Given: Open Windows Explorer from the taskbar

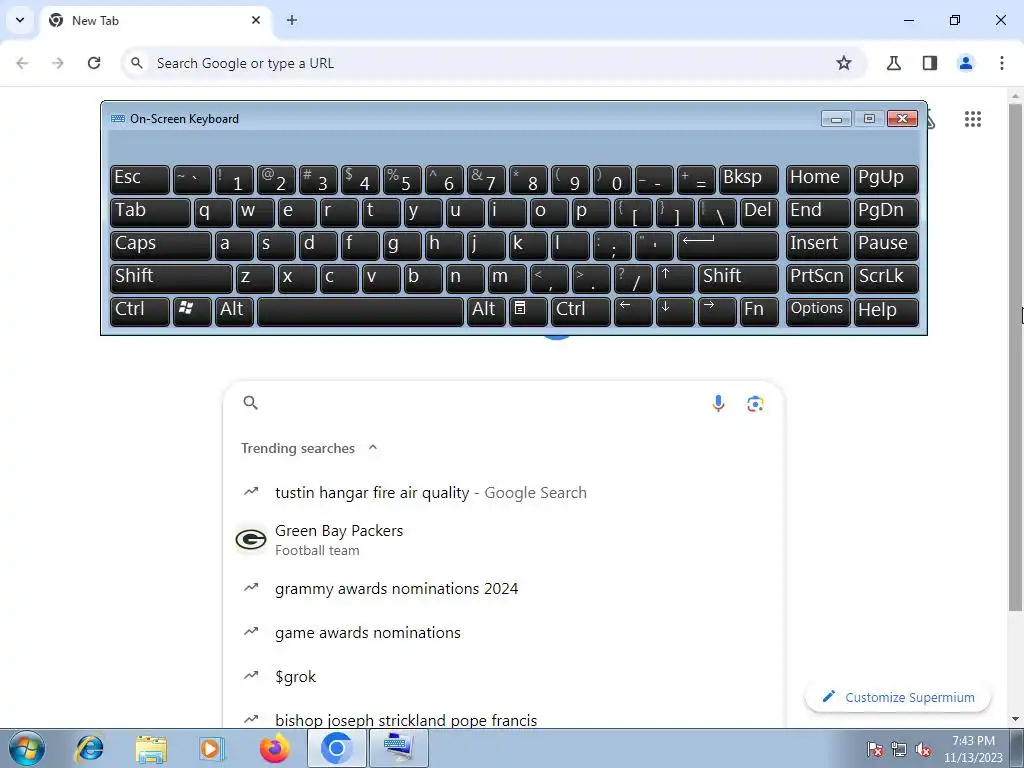Looking at the screenshot, I should 151,748.
